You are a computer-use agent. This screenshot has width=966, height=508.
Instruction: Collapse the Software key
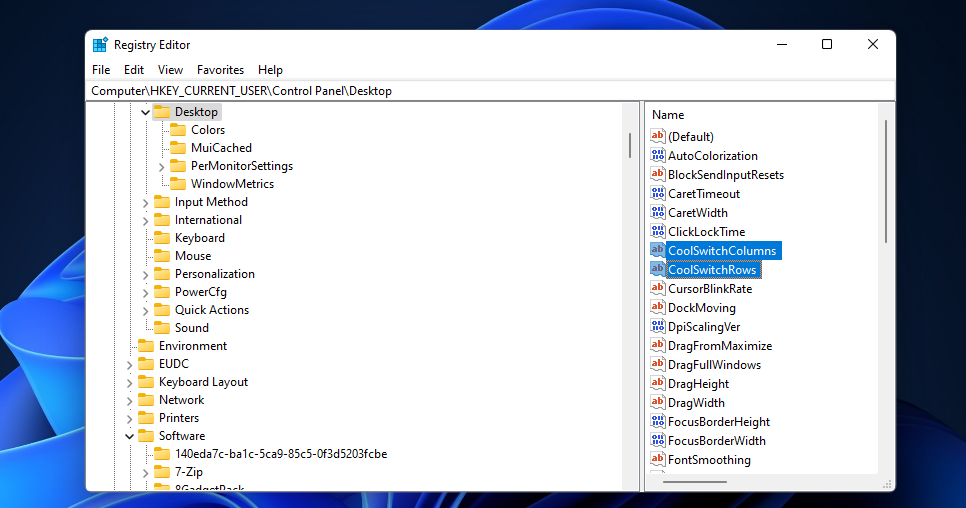tap(129, 436)
